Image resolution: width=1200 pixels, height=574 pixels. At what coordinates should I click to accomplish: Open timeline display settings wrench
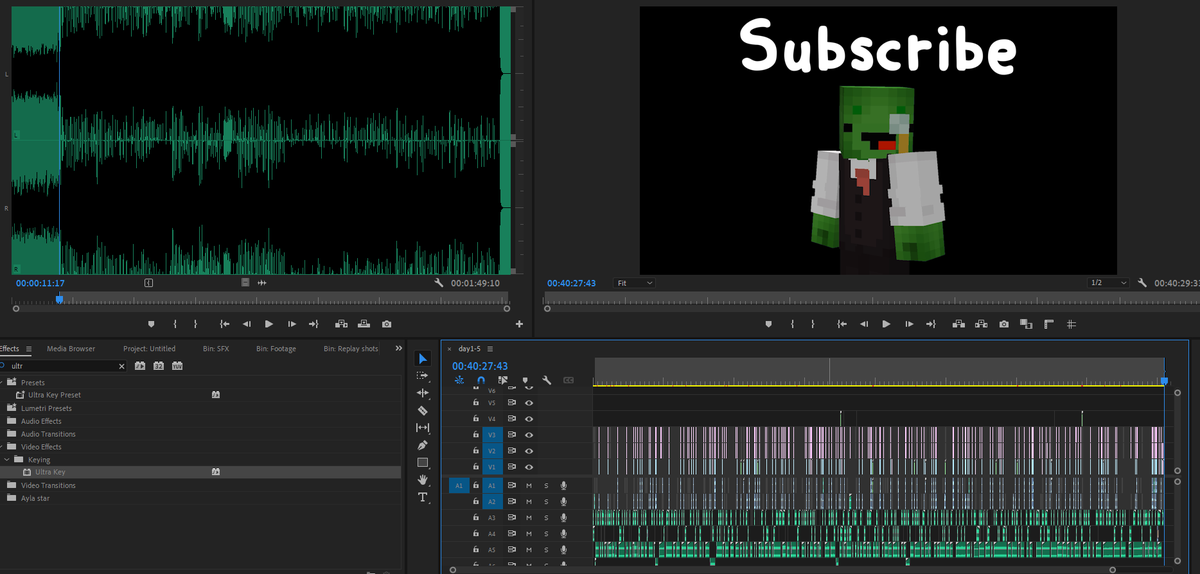click(x=547, y=380)
